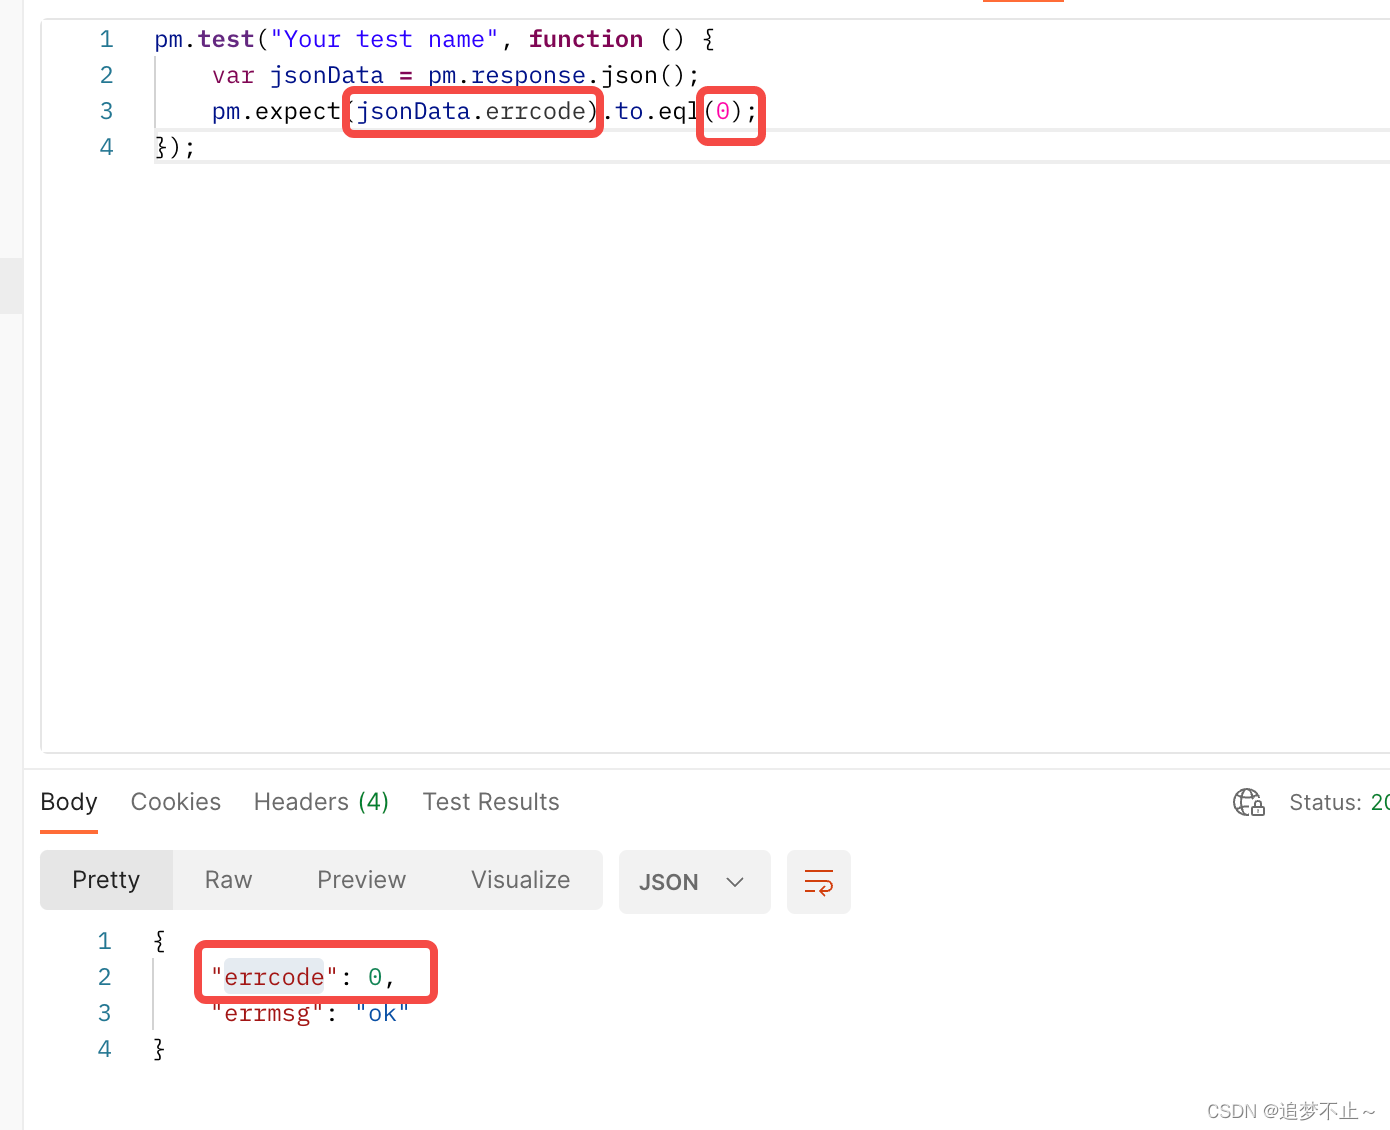Viewport: 1390px width, 1130px height.
Task: Click script editor line number 1
Action: tap(106, 39)
